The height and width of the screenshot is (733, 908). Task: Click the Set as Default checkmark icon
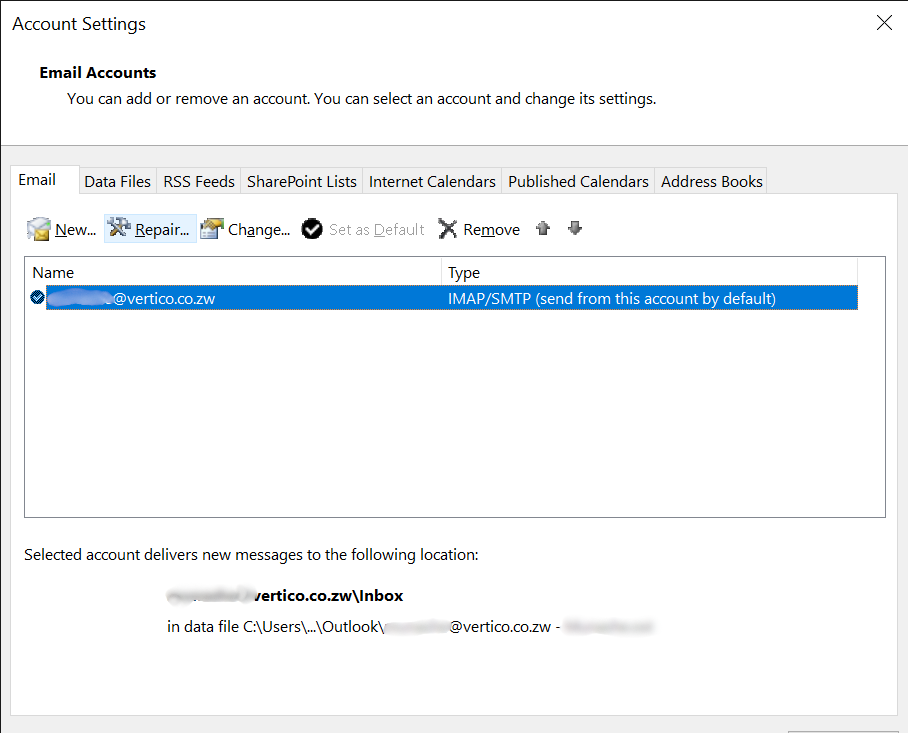pyautogui.click(x=312, y=229)
